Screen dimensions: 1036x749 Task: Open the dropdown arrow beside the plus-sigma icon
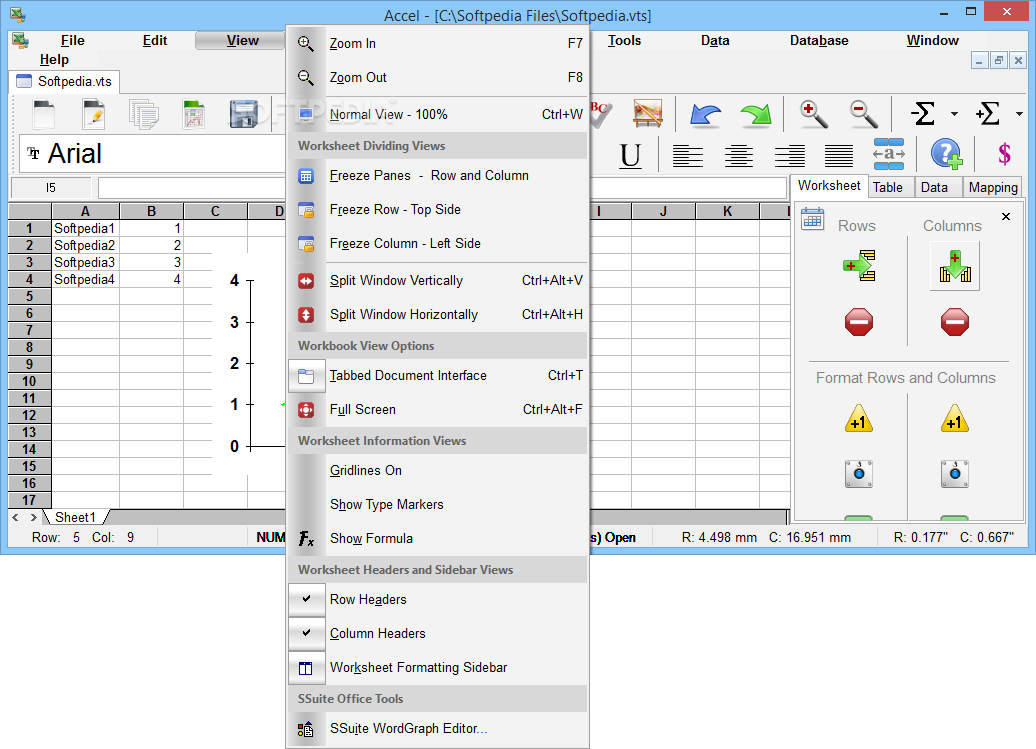[1019, 114]
